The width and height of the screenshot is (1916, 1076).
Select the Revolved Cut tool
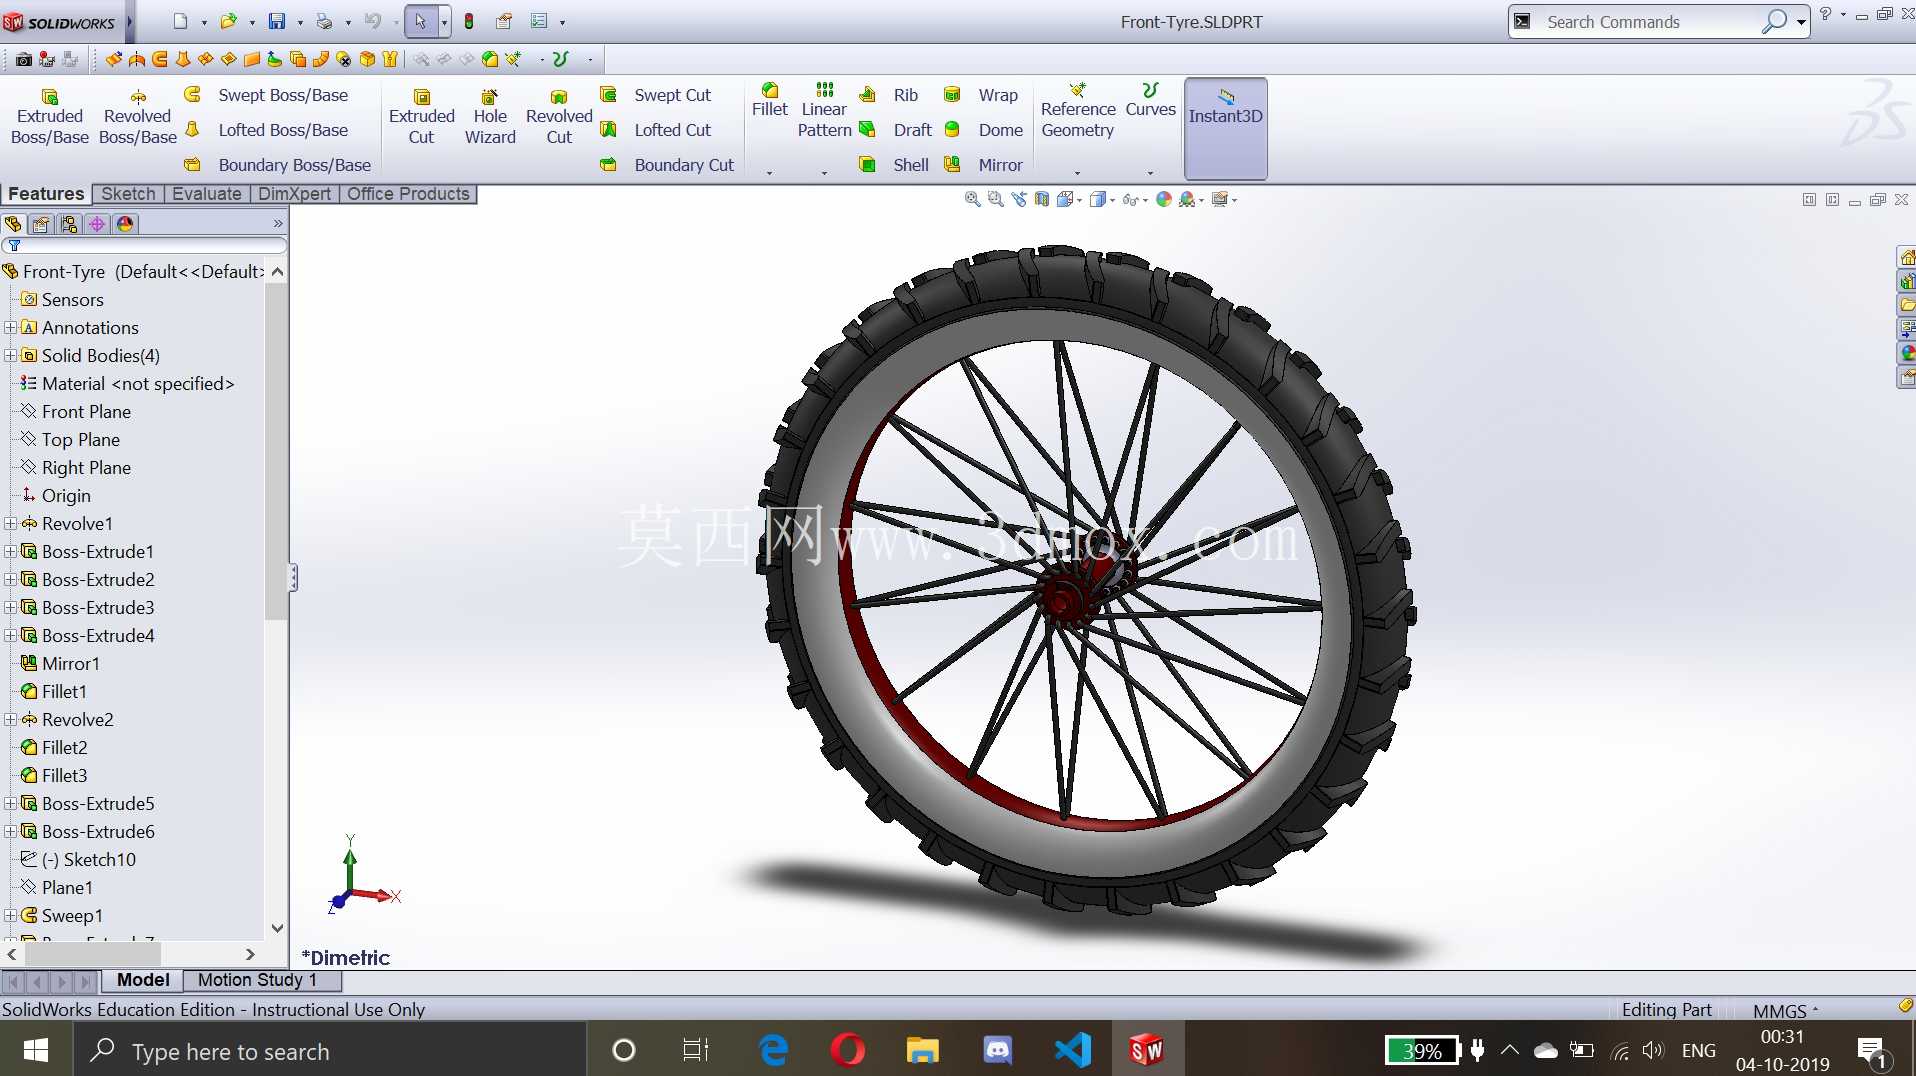coord(559,117)
